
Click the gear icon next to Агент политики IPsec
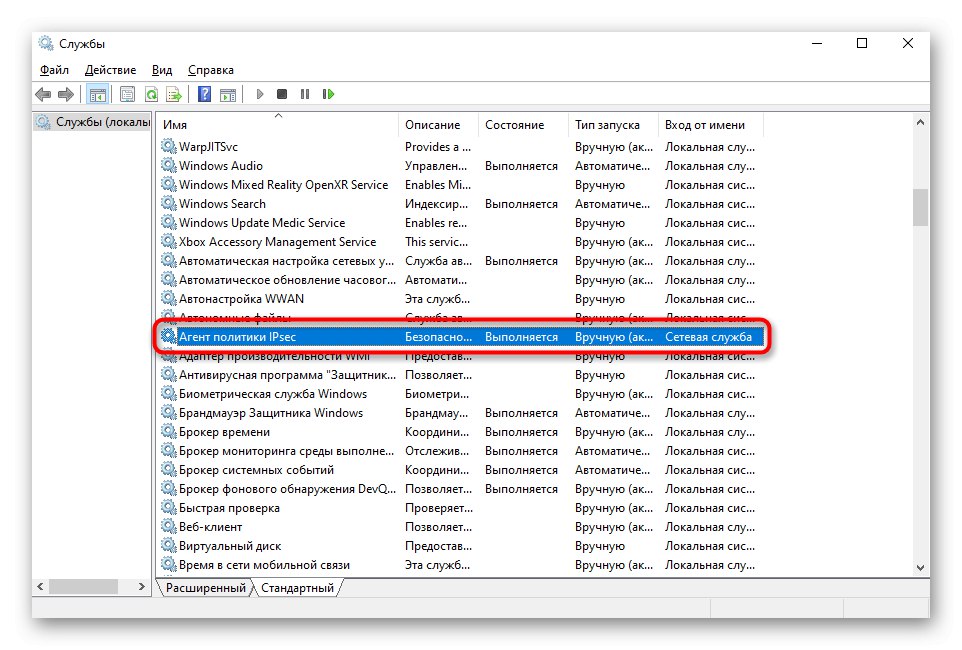[169, 336]
